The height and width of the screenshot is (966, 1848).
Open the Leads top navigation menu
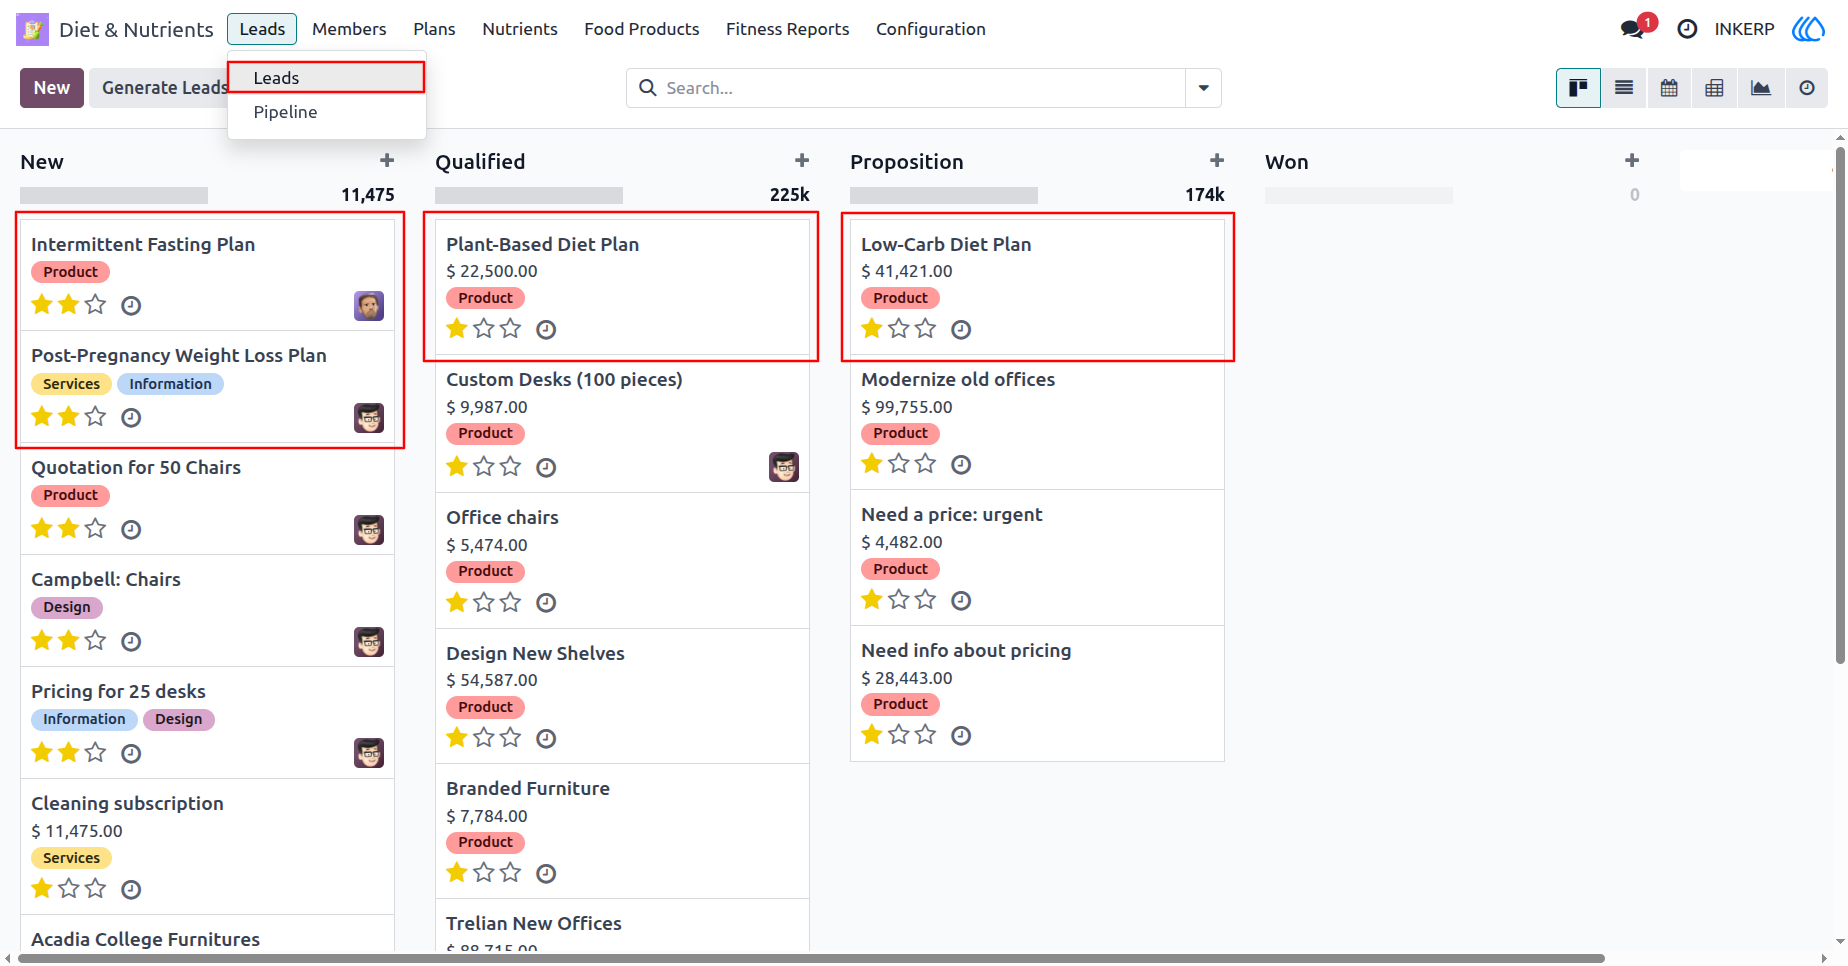262,29
